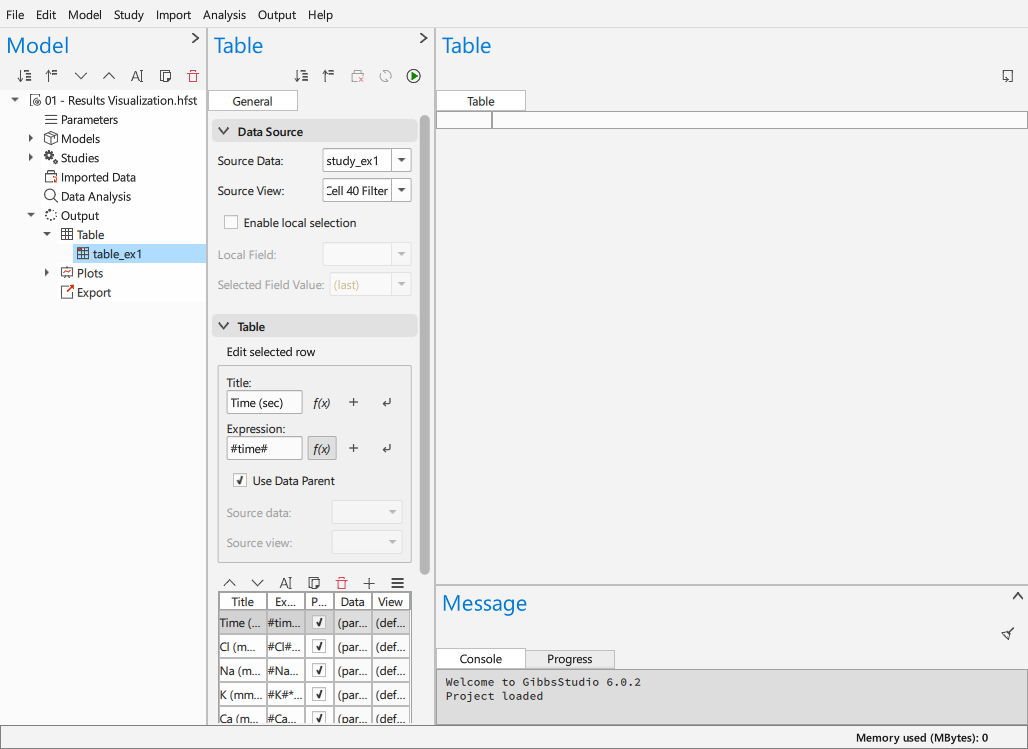Click the return-arrow icon next to Expression field

[387, 449]
